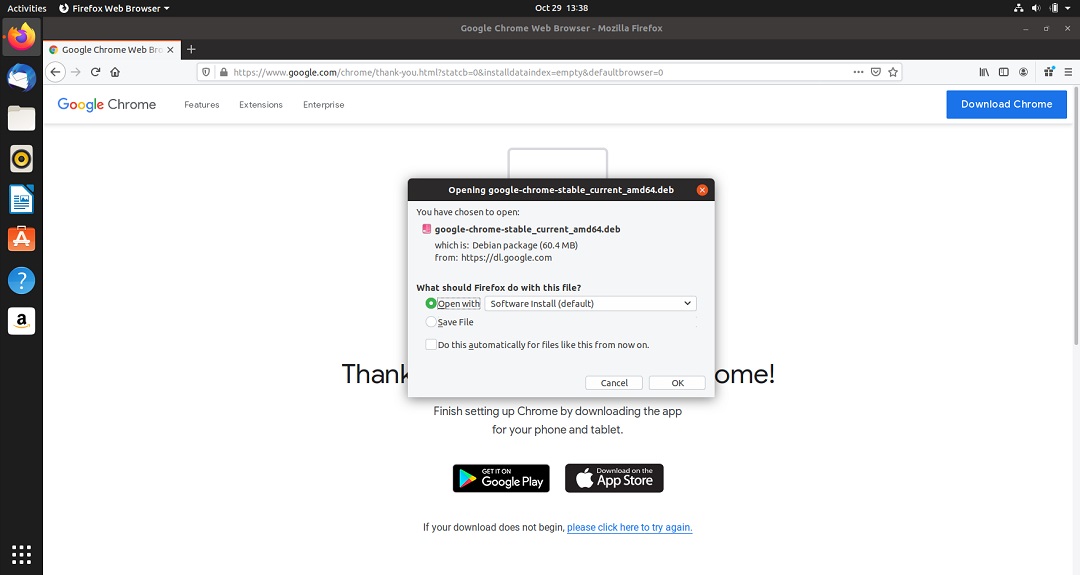
Task: Open the Extensions nav item
Action: (260, 105)
